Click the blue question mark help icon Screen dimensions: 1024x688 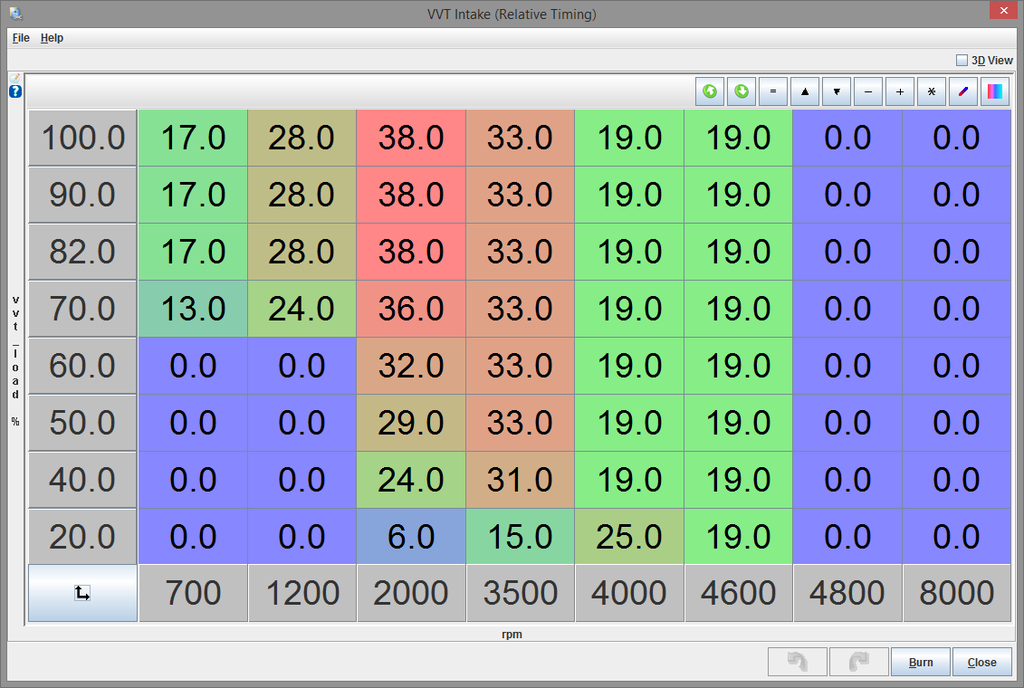tap(15, 92)
